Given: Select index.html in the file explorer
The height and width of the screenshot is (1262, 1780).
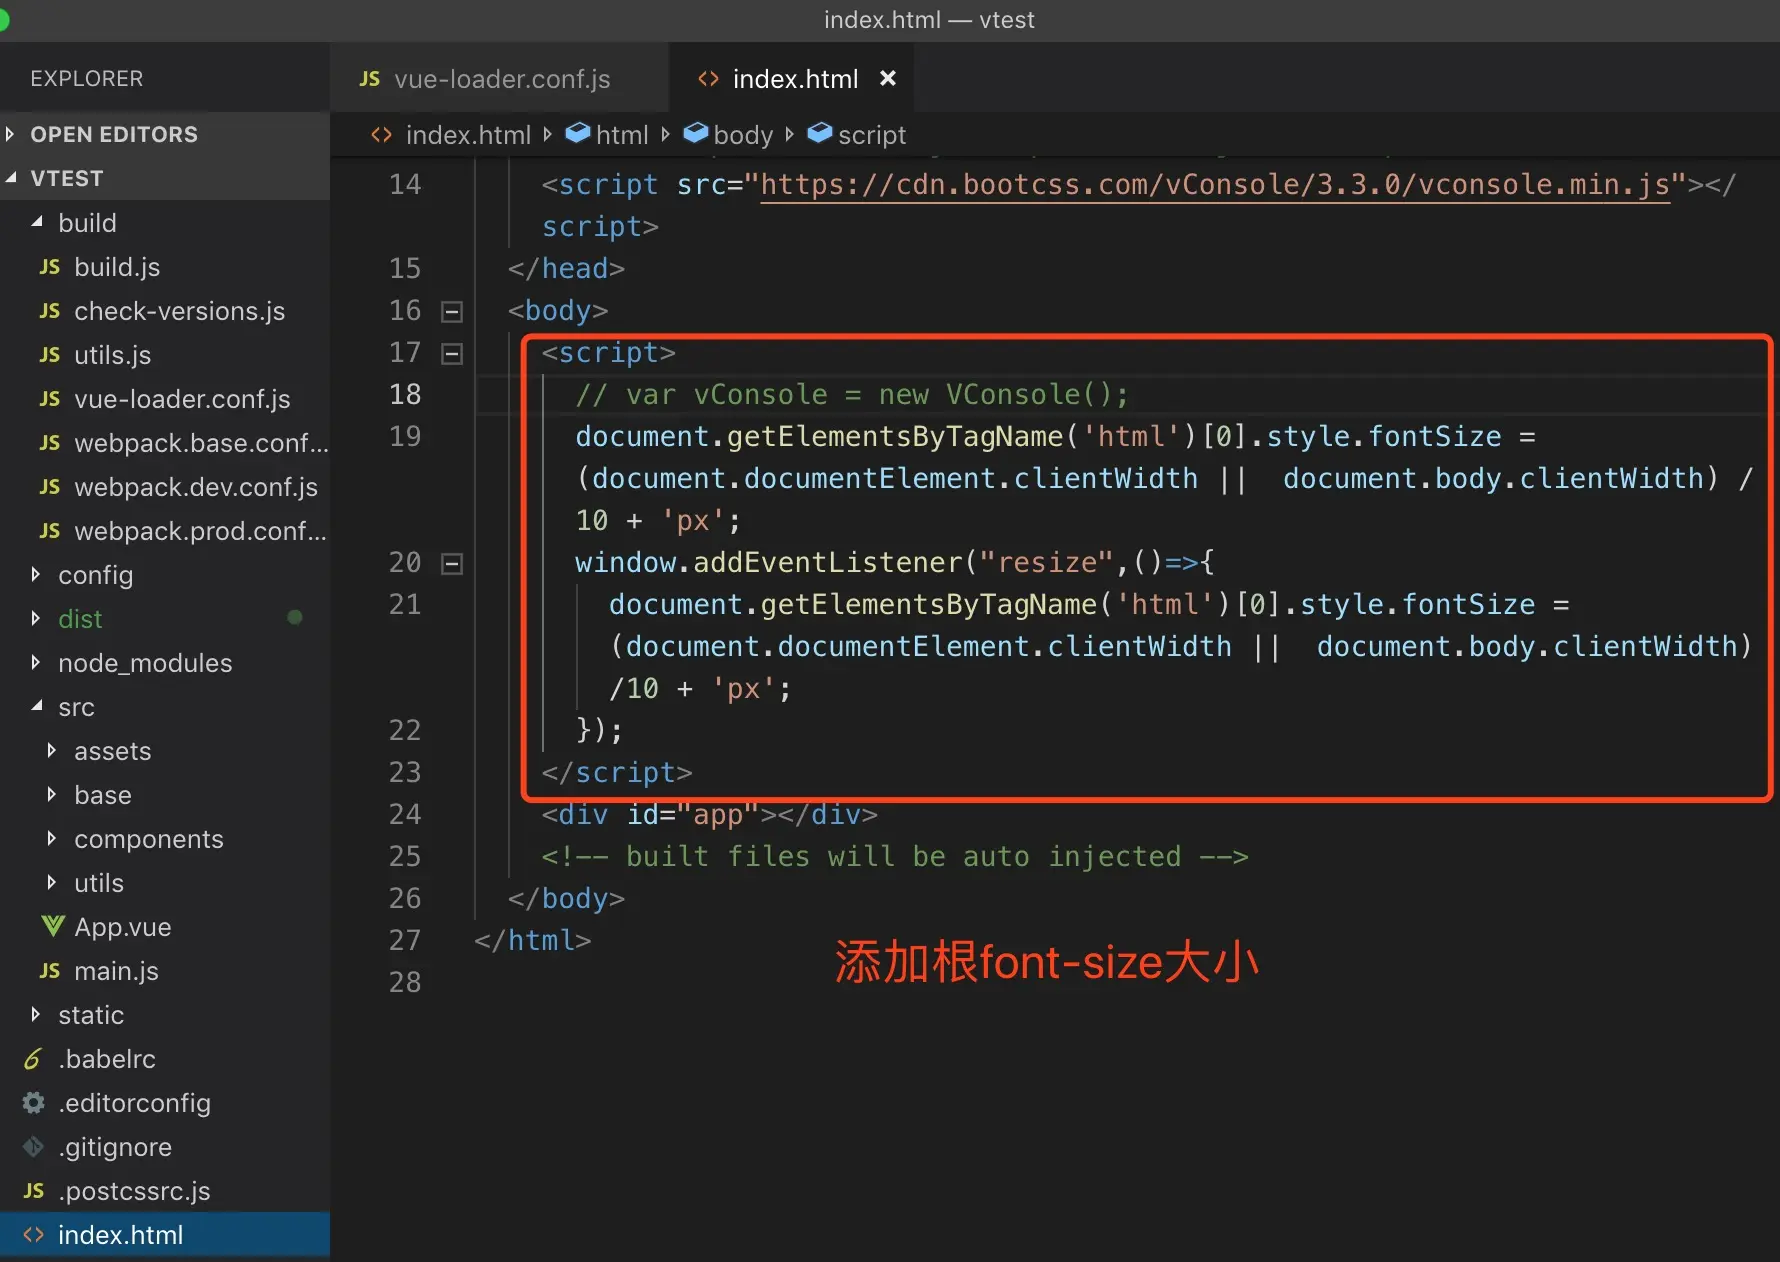Looking at the screenshot, I should click(165, 1235).
